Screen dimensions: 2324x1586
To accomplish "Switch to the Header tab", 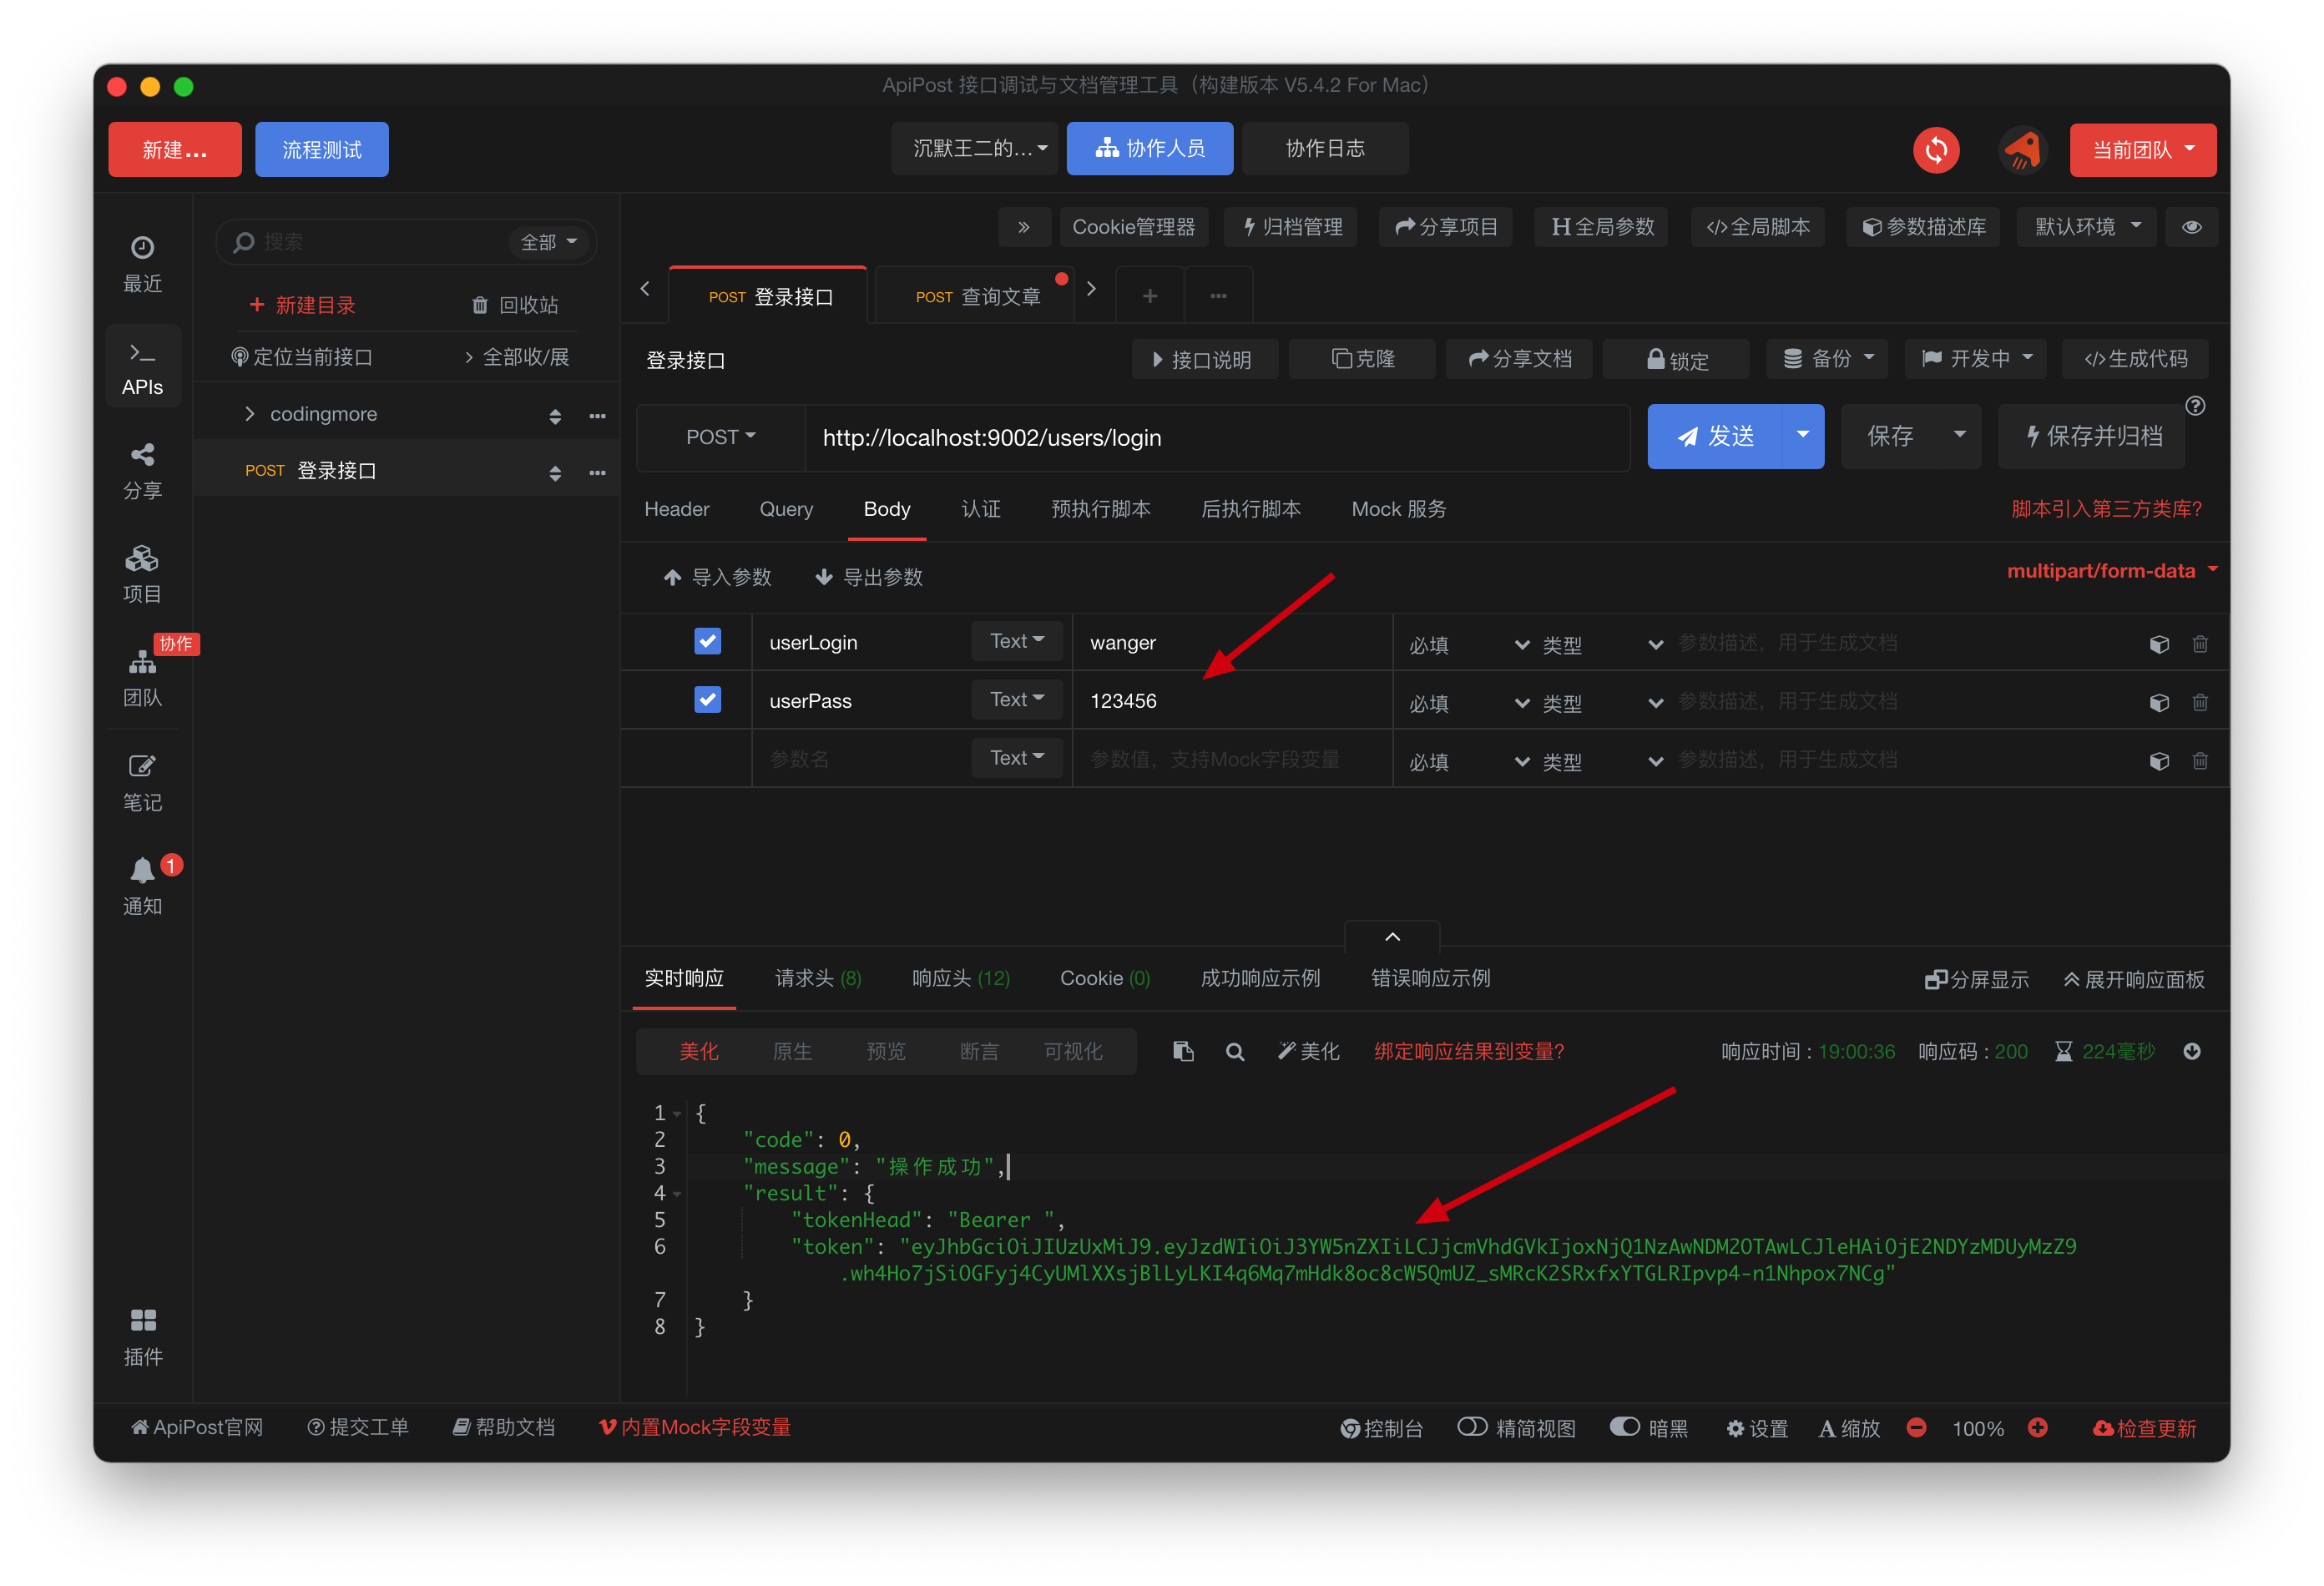I will 677,509.
